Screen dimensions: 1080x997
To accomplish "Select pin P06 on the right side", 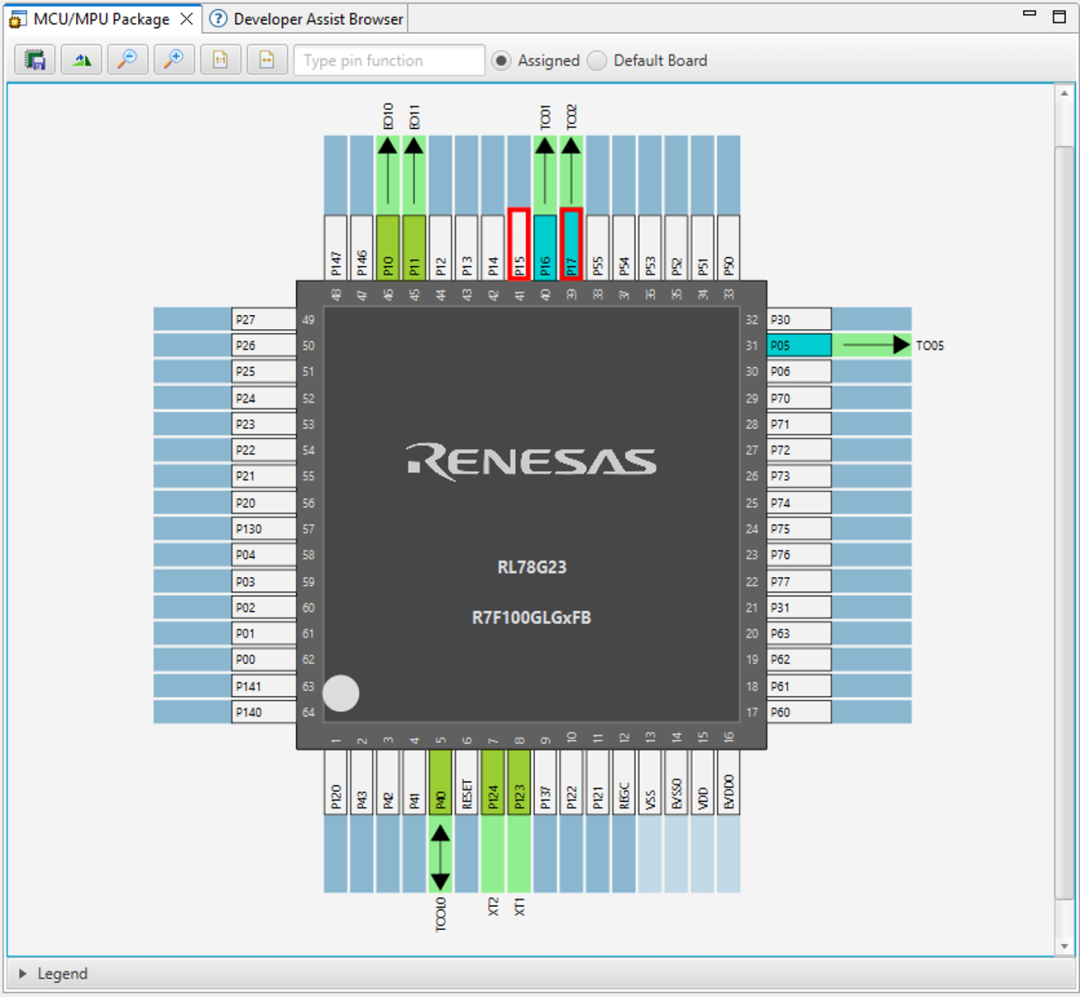I will [x=799, y=371].
